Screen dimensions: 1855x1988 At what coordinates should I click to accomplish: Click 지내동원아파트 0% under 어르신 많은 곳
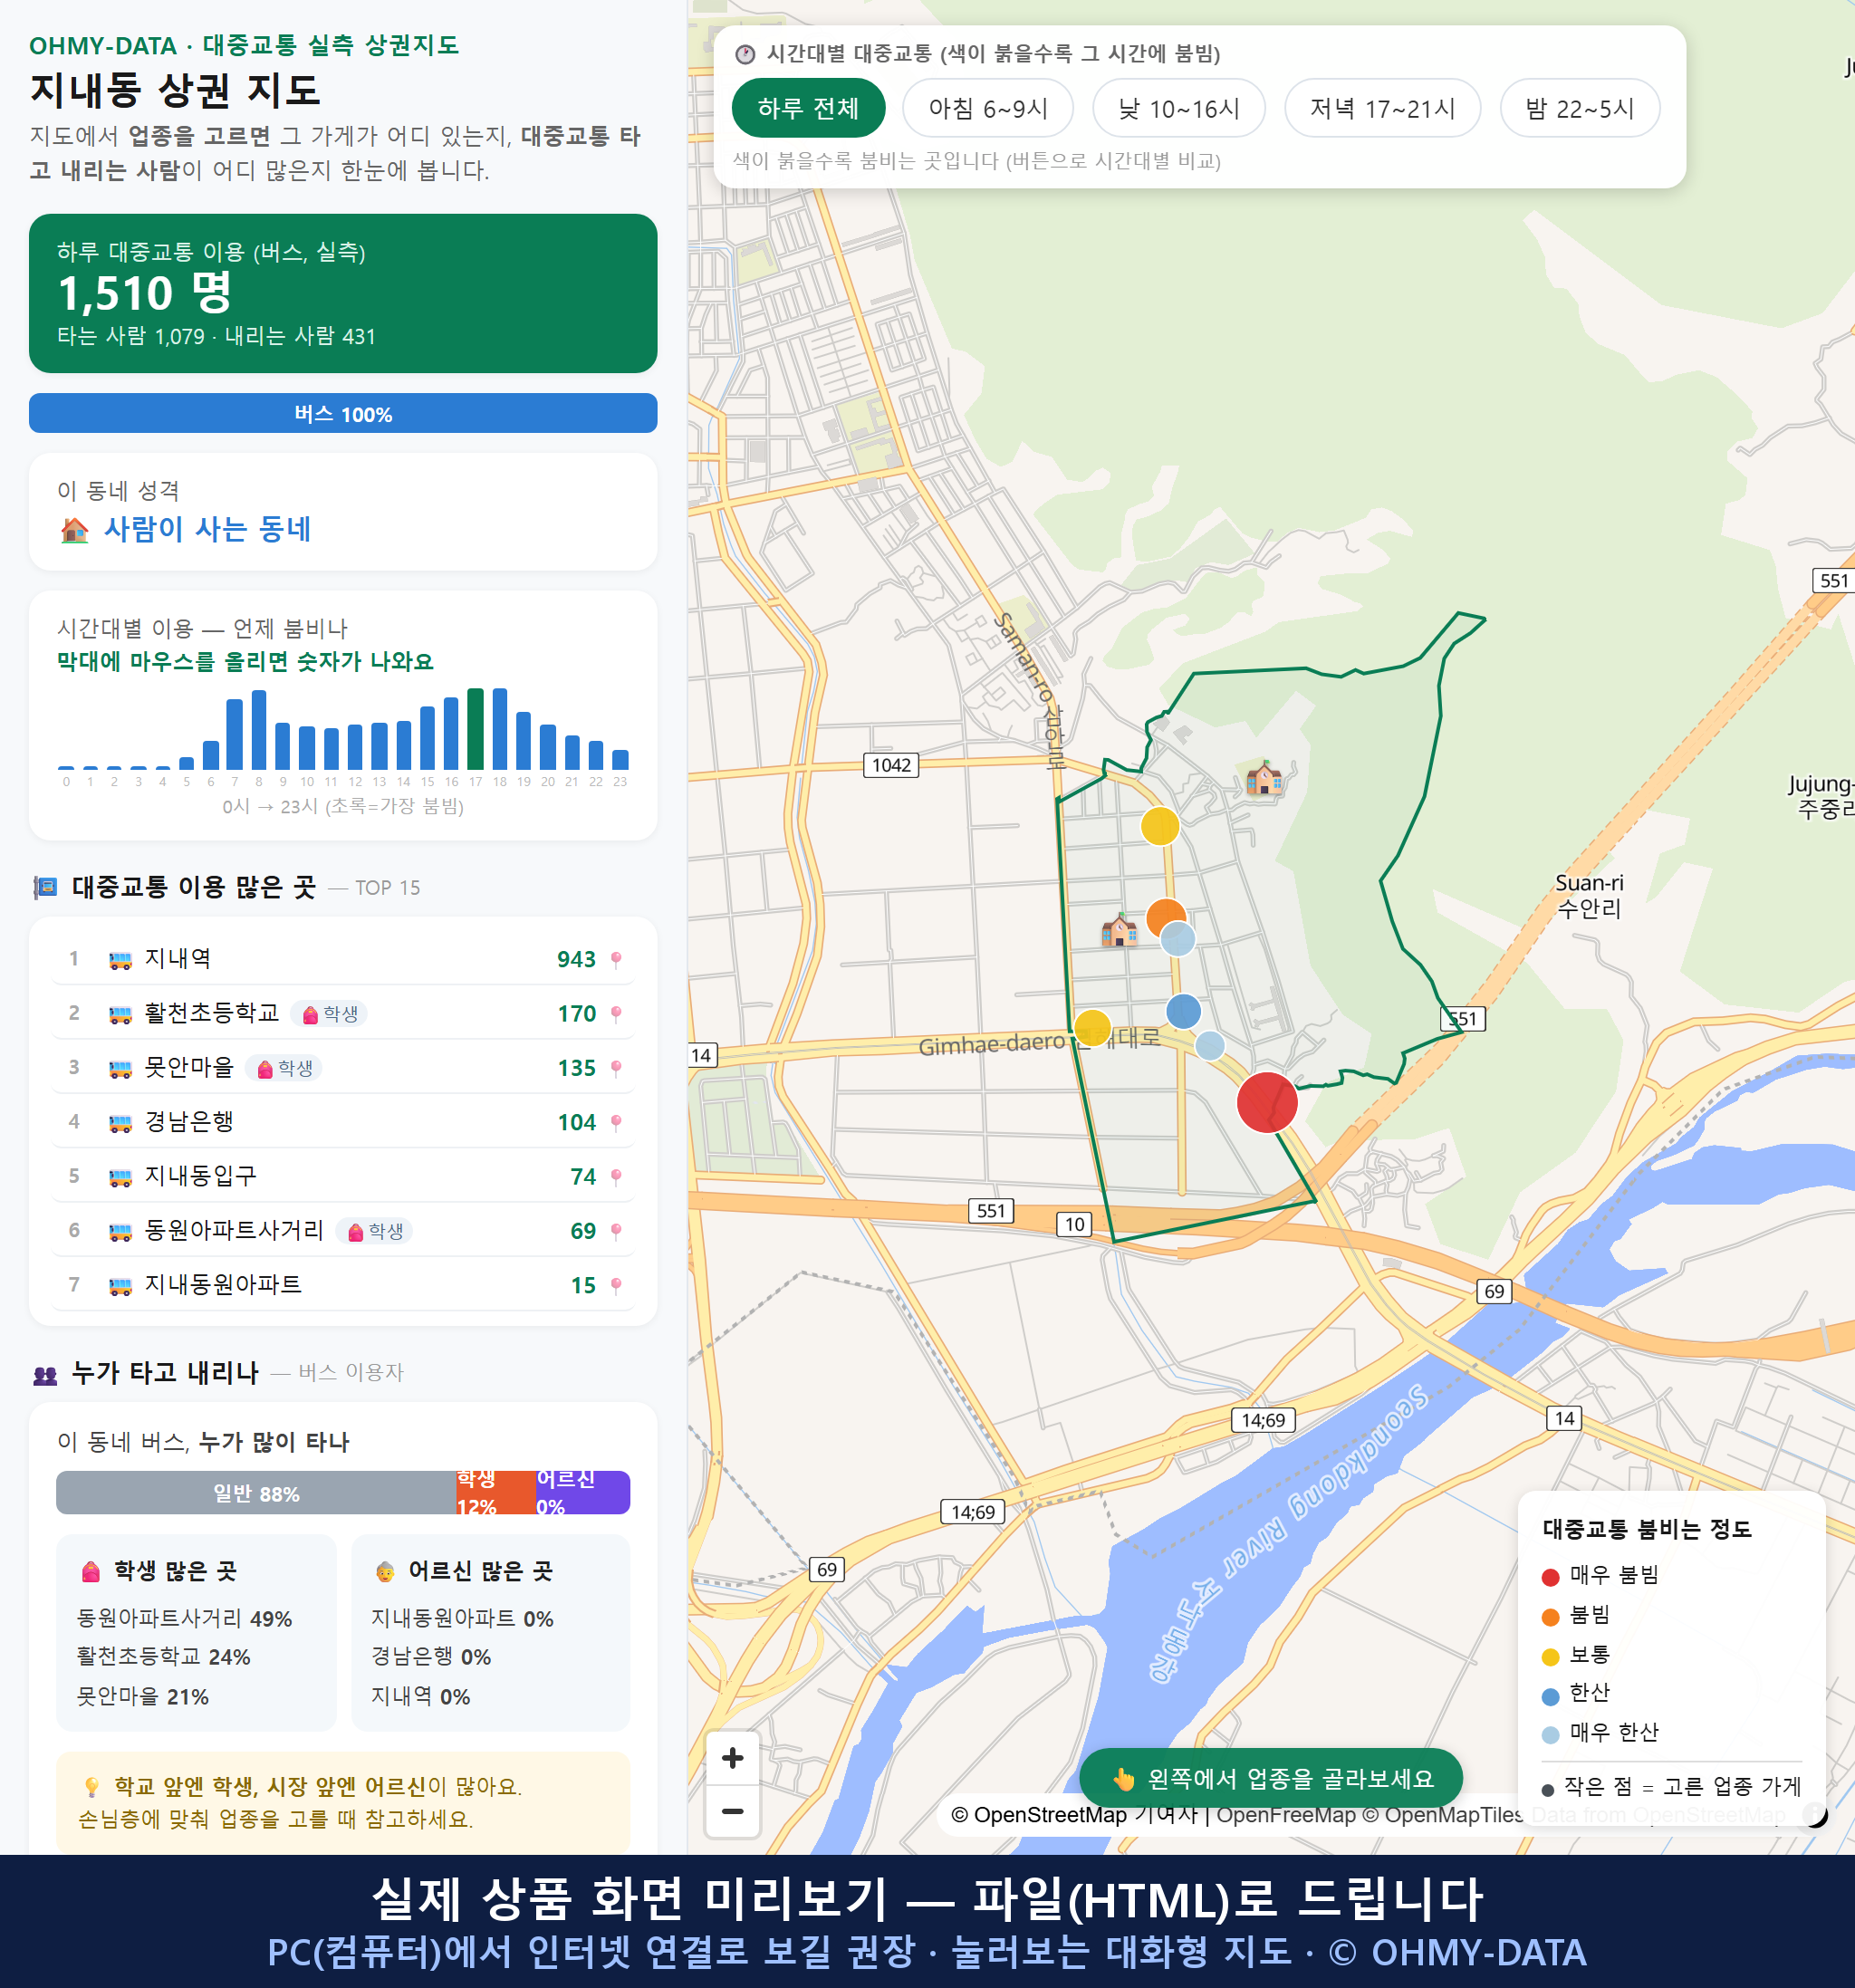click(462, 1618)
